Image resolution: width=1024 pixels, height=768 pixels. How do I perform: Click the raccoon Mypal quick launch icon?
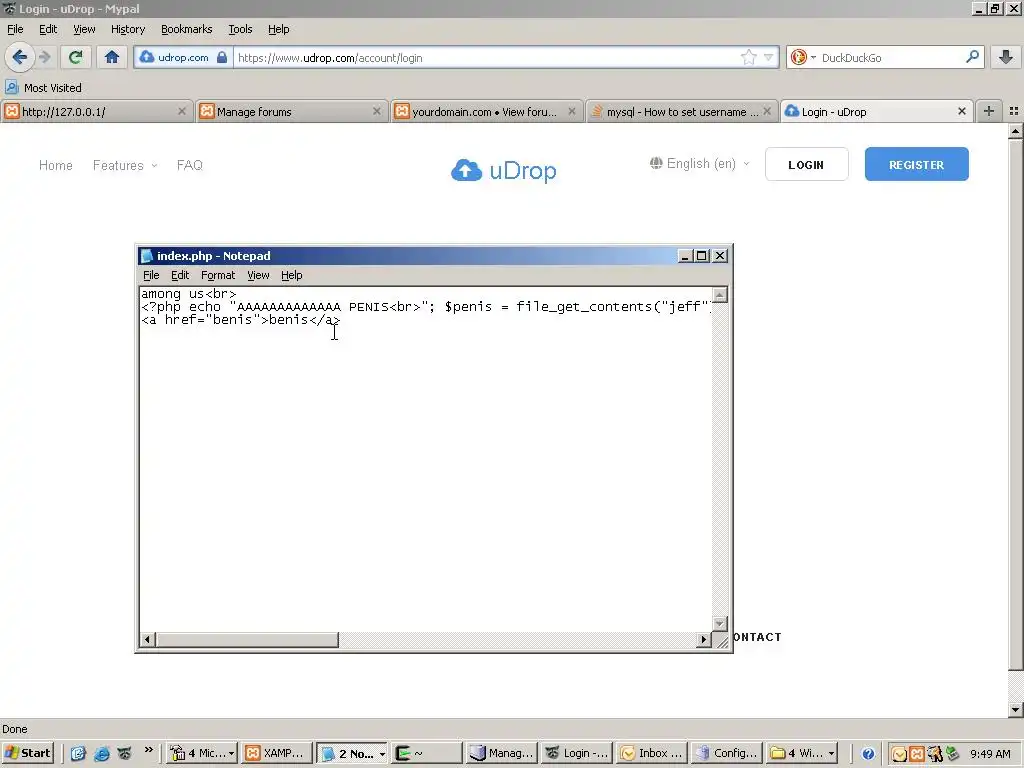[124, 754]
